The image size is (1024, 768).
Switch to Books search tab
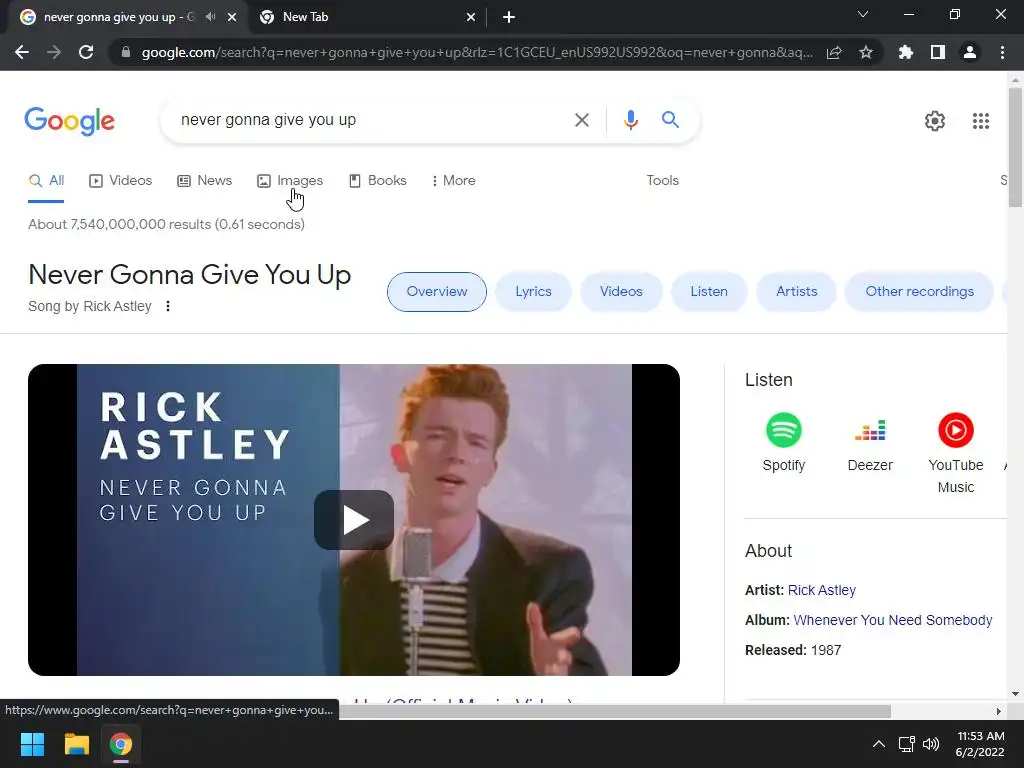point(377,181)
